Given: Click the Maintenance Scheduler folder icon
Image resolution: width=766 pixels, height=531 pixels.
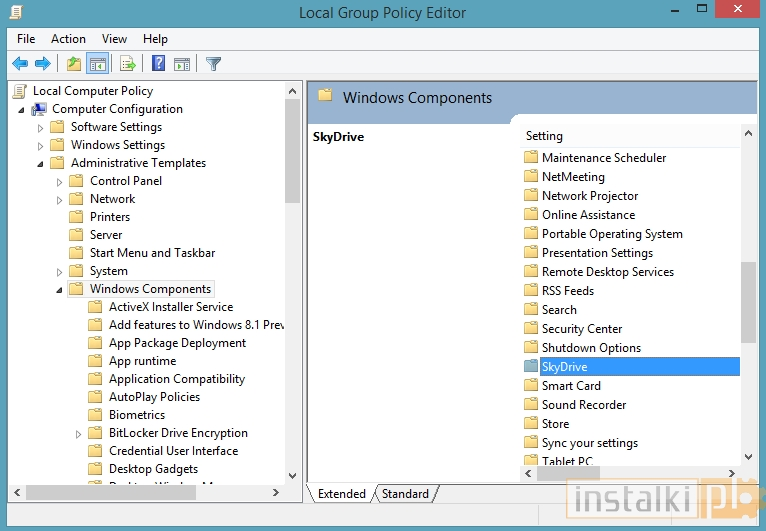Looking at the screenshot, I should 531,157.
